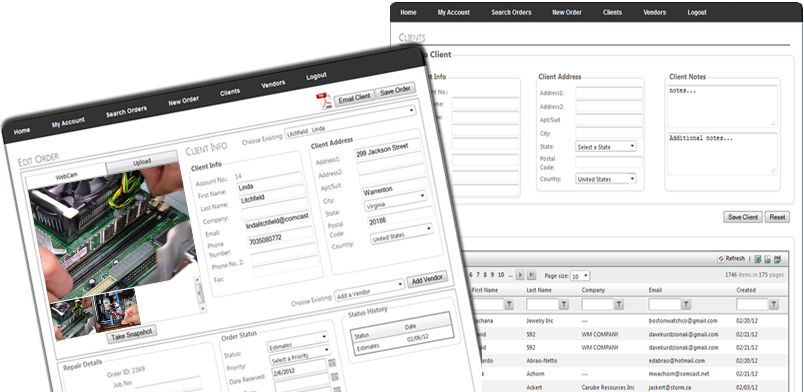Open New Order menu in Edit Order window
Viewport: 804px width, 392px height.
[183, 101]
